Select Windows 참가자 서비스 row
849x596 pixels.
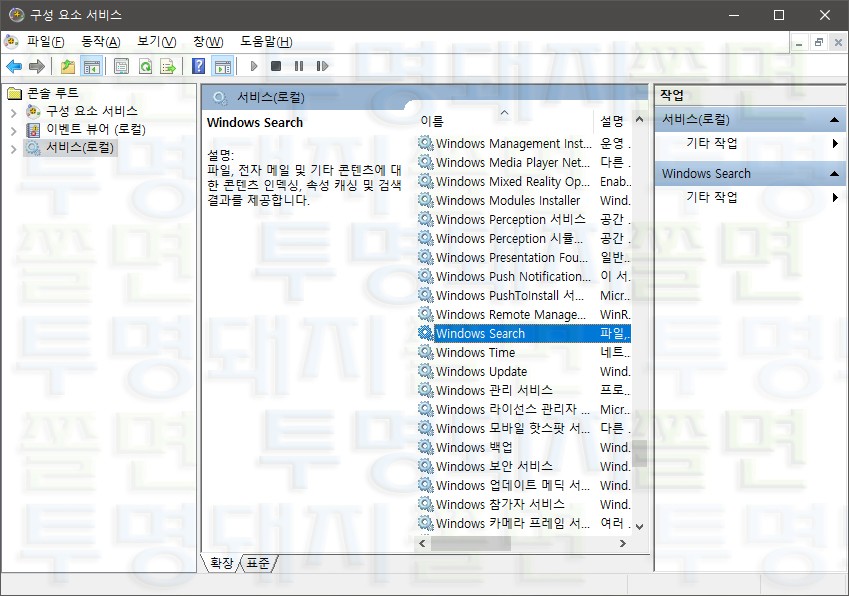coord(524,504)
